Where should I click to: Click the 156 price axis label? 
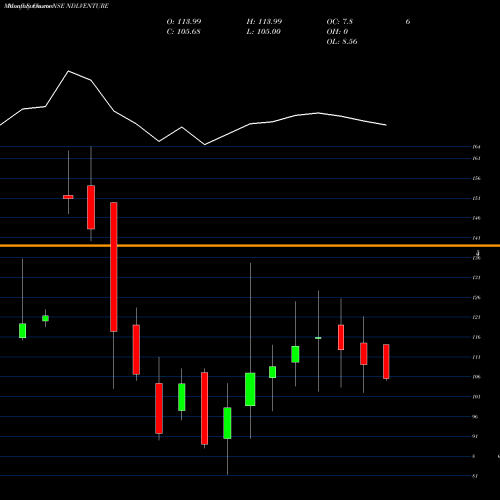point(476,178)
